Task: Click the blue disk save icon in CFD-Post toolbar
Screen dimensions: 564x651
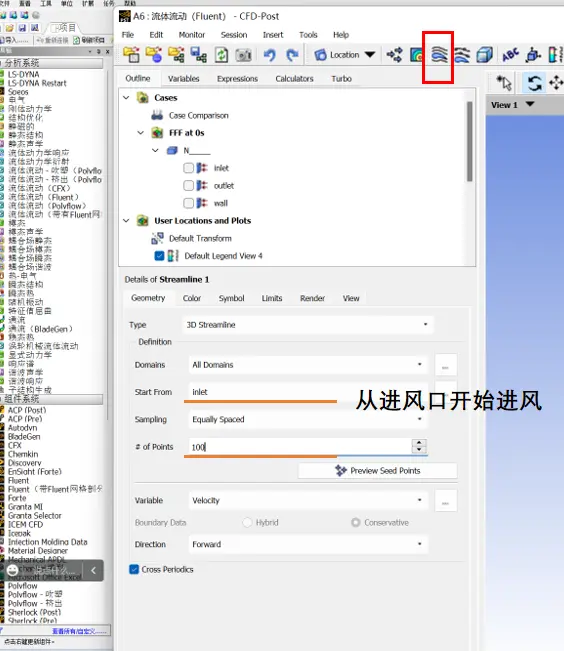Action: tap(199, 55)
